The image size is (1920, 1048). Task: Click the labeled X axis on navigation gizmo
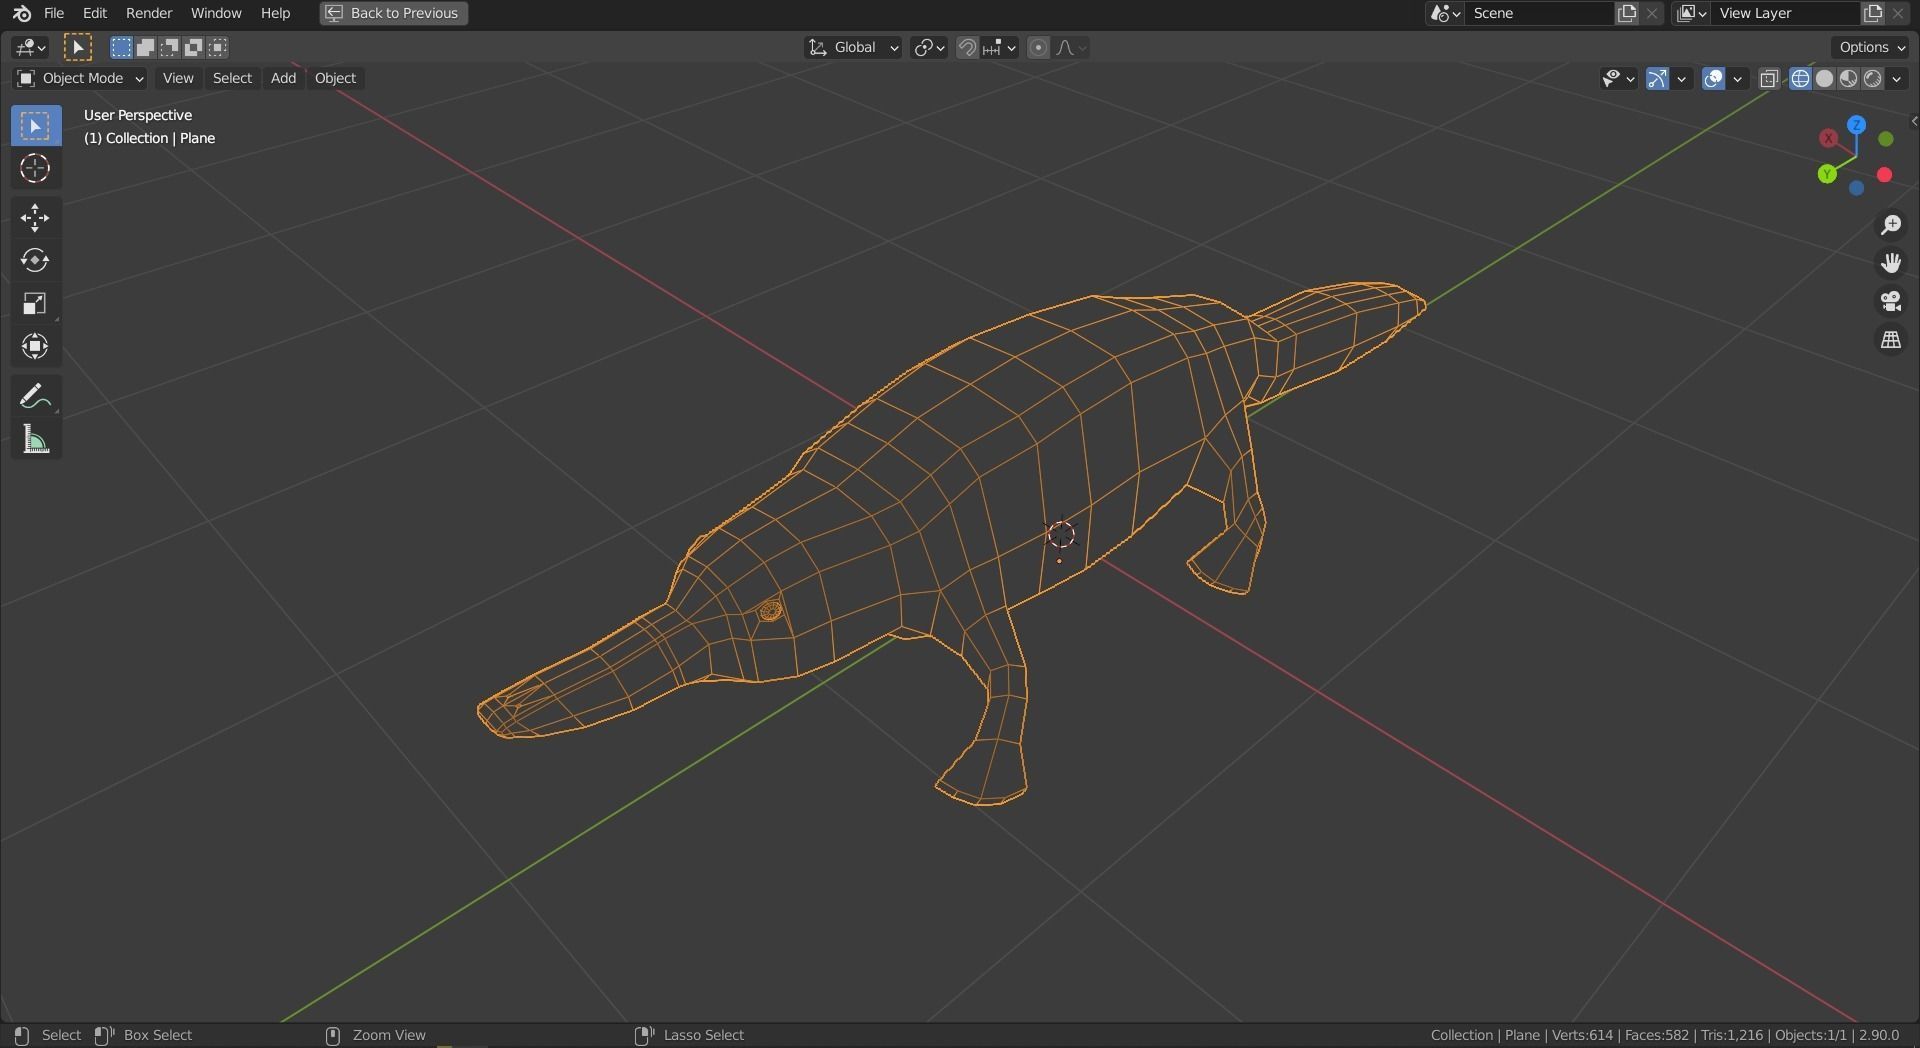tap(1829, 138)
